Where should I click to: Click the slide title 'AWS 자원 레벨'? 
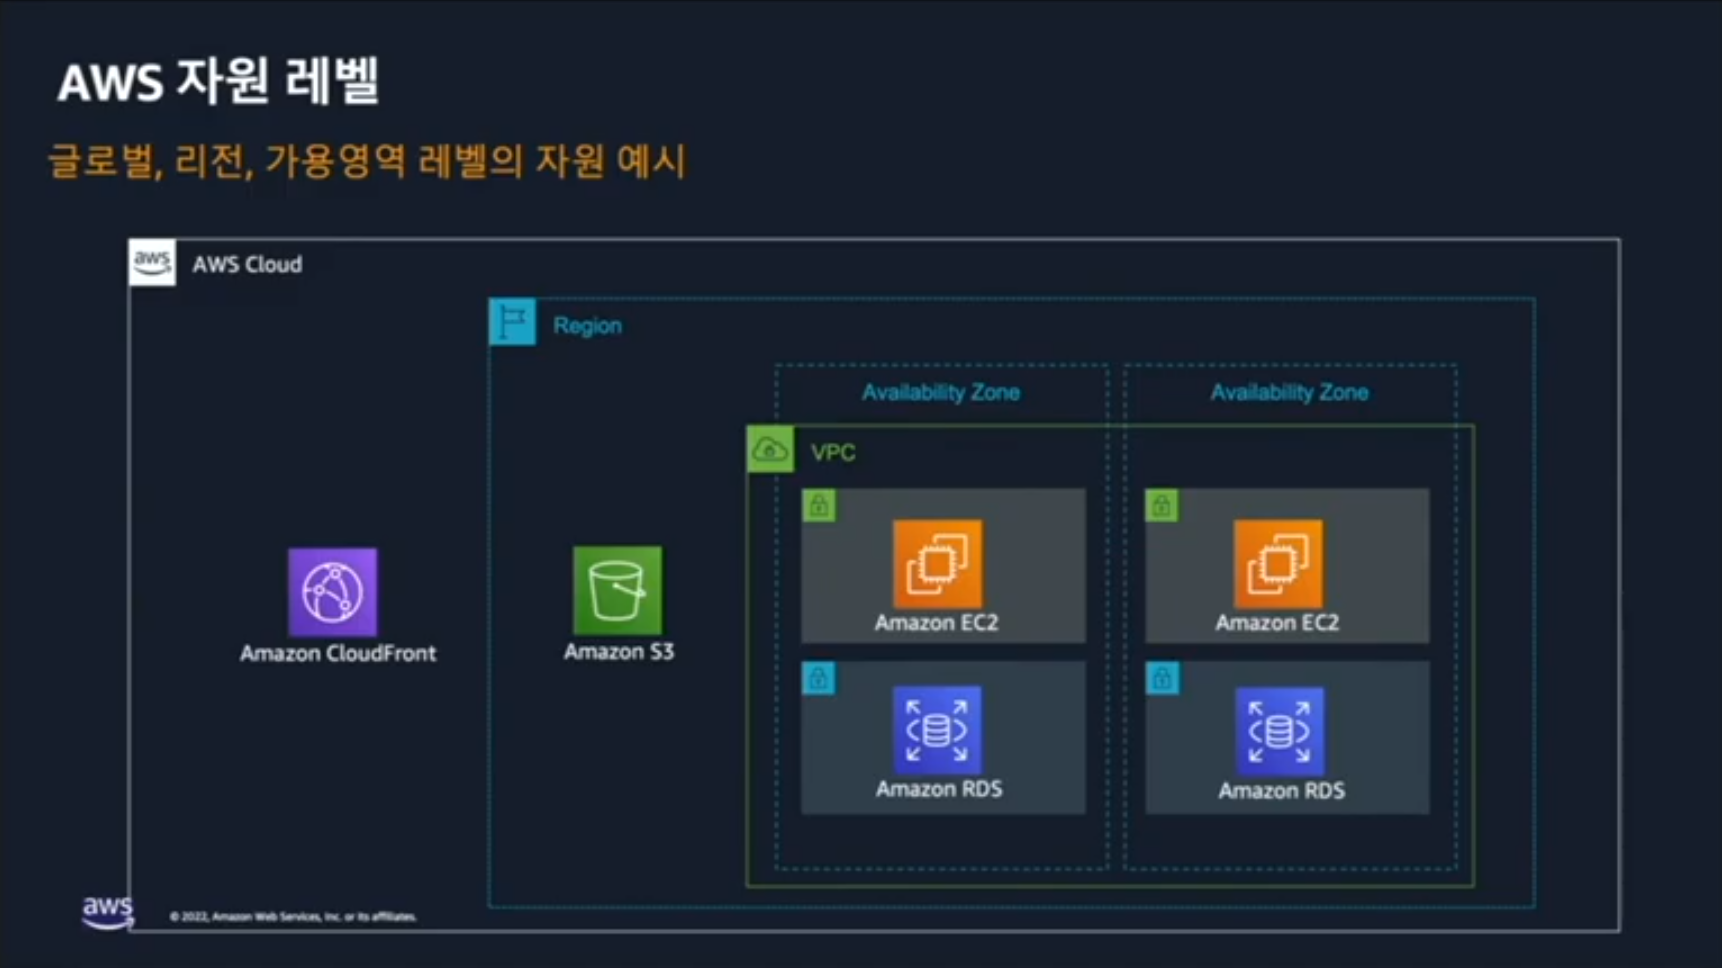[219, 81]
